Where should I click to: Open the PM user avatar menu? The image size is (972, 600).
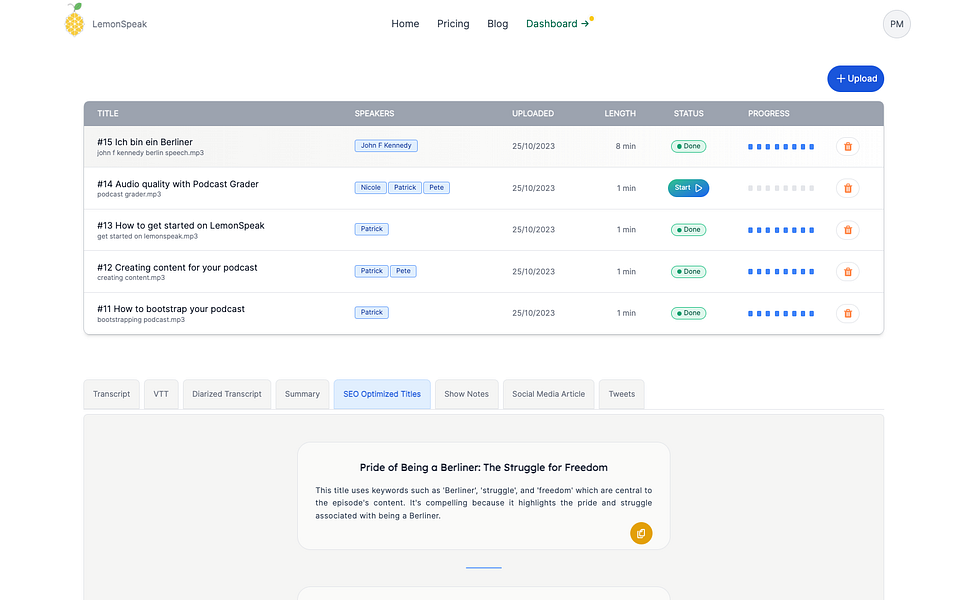pos(896,24)
